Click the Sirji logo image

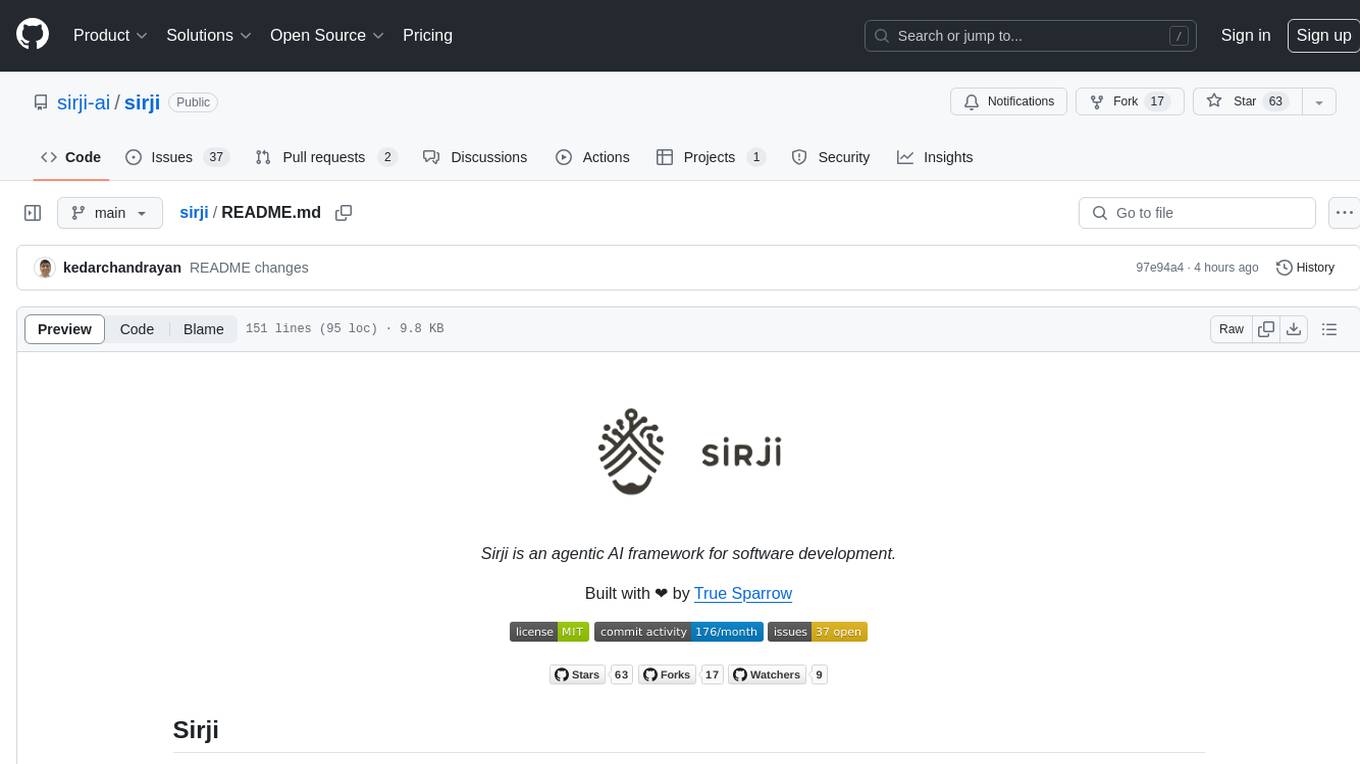[688, 452]
